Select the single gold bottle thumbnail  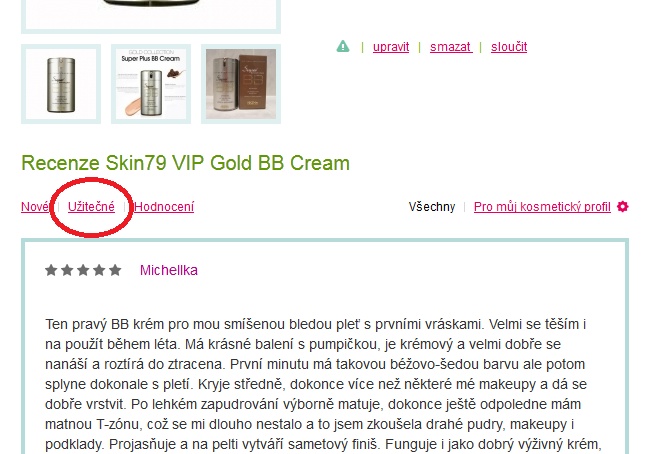61,84
